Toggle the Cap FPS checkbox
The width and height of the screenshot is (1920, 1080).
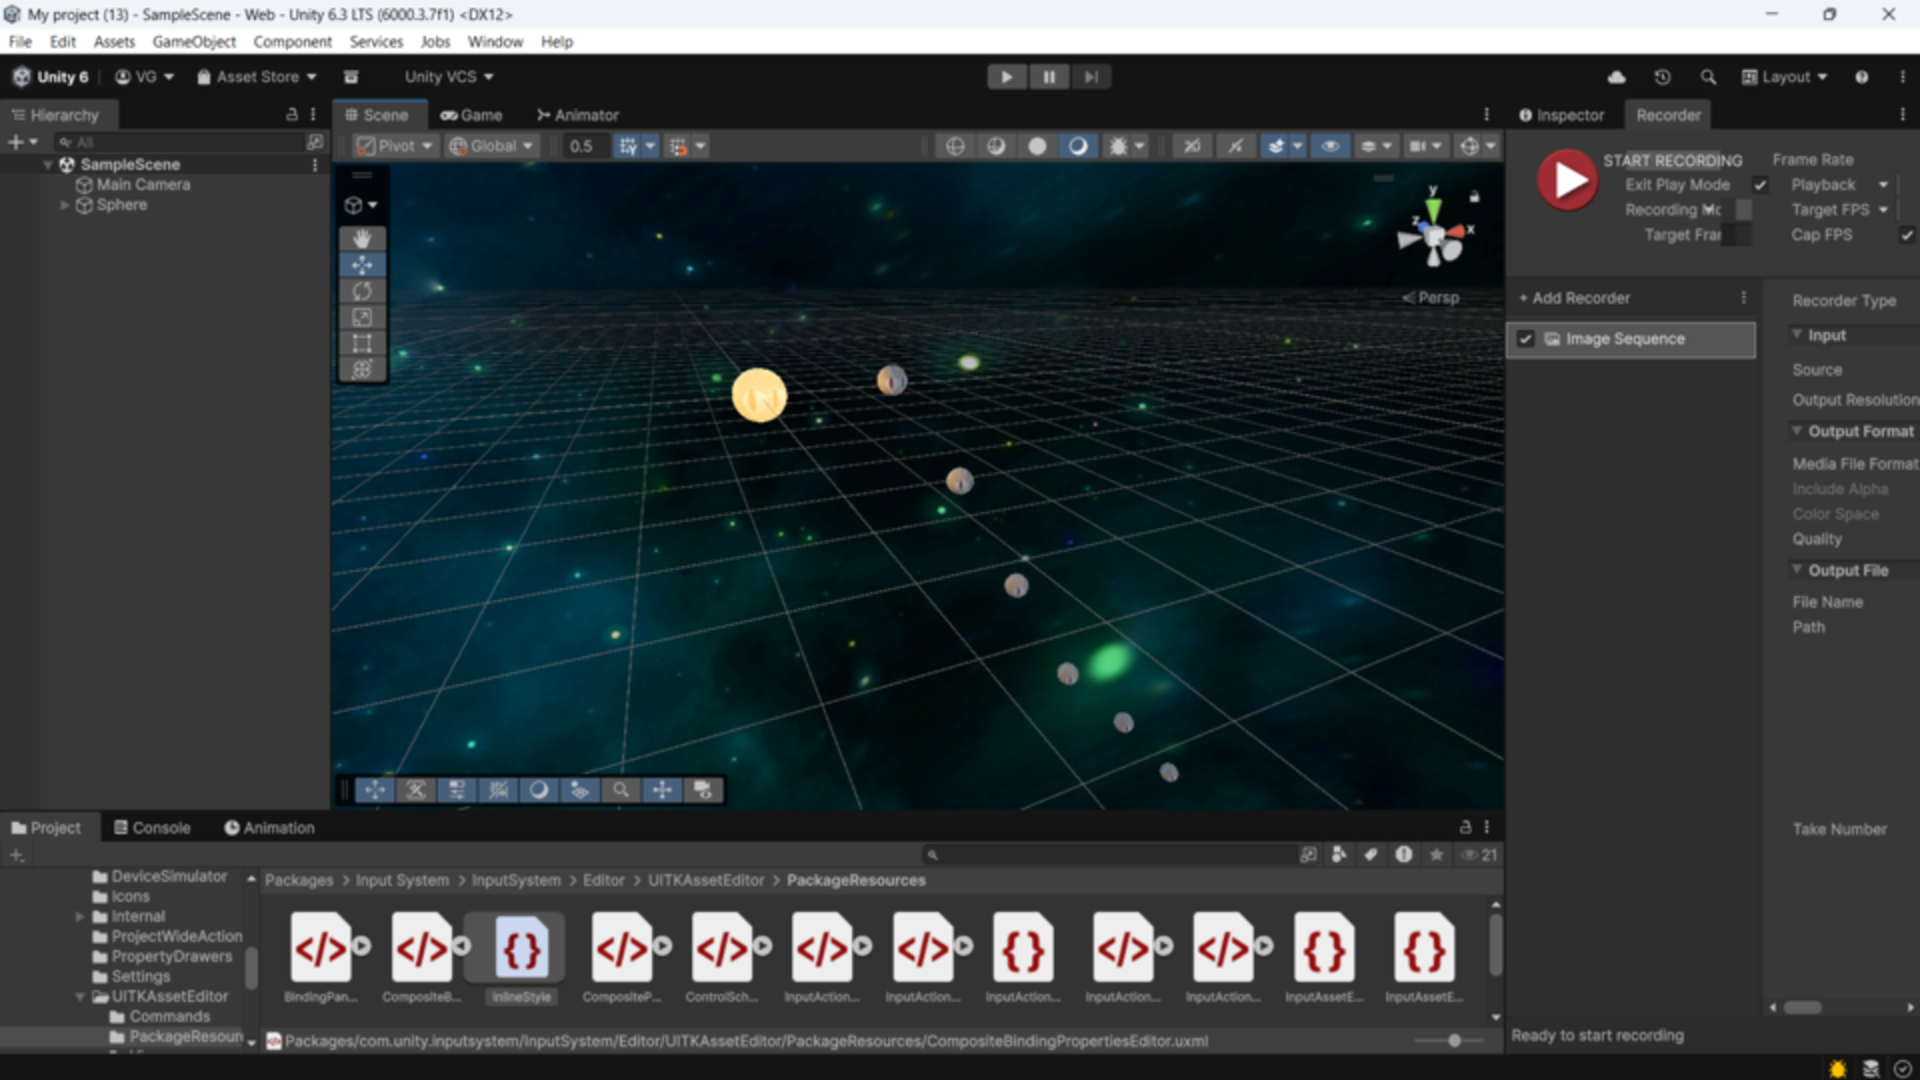pyautogui.click(x=1906, y=235)
